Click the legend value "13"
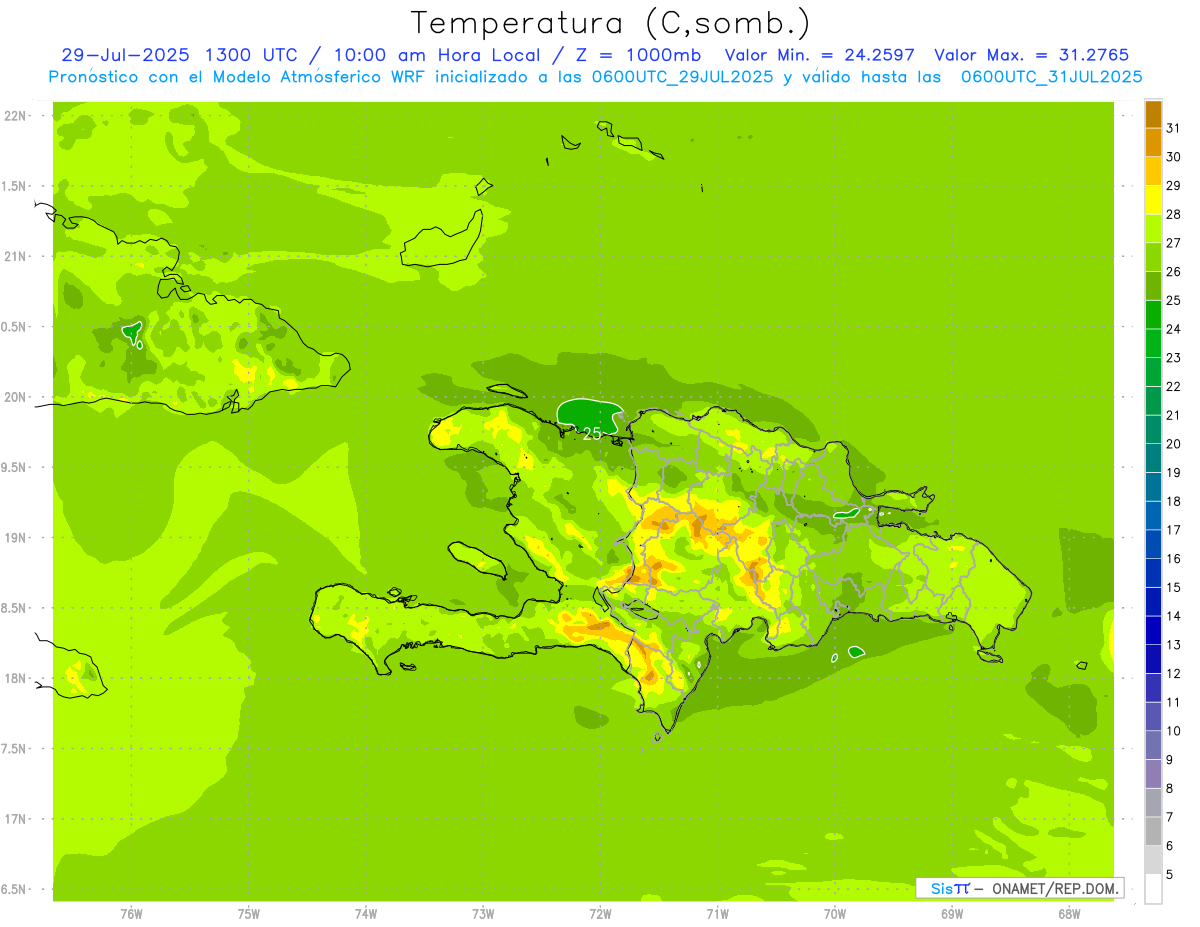The height and width of the screenshot is (927, 1200). (x=1174, y=644)
